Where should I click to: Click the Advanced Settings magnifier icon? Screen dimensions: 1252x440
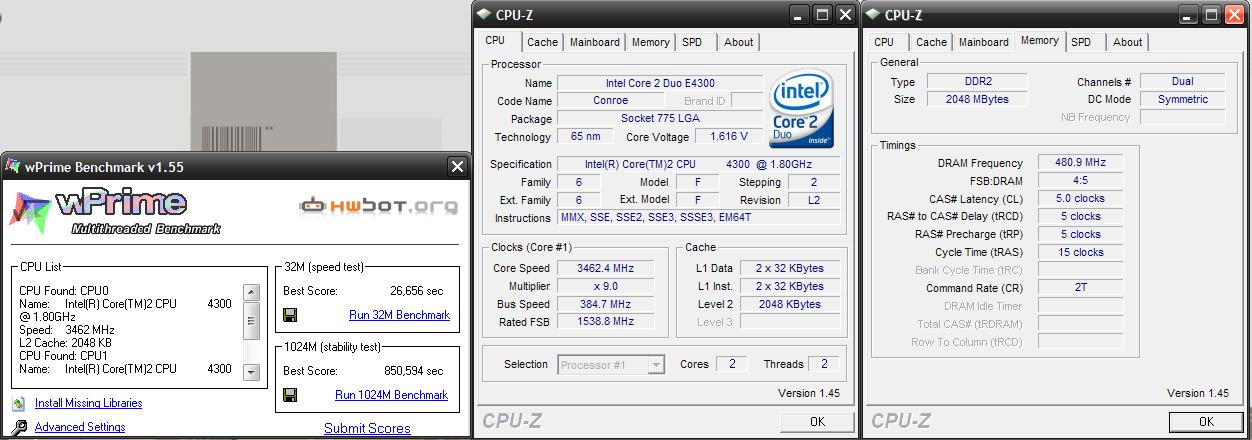tap(19, 428)
